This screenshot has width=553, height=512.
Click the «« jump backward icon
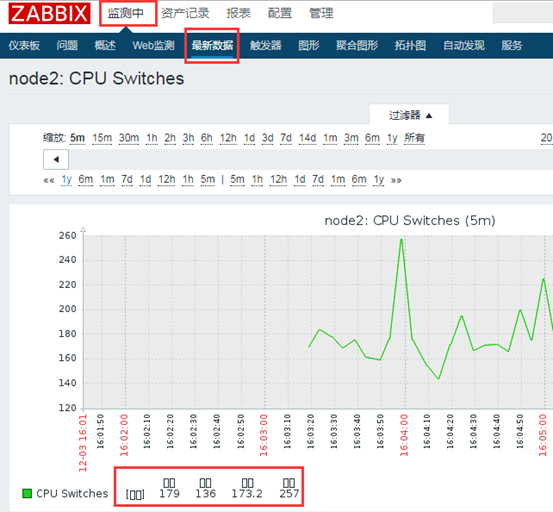click(49, 181)
